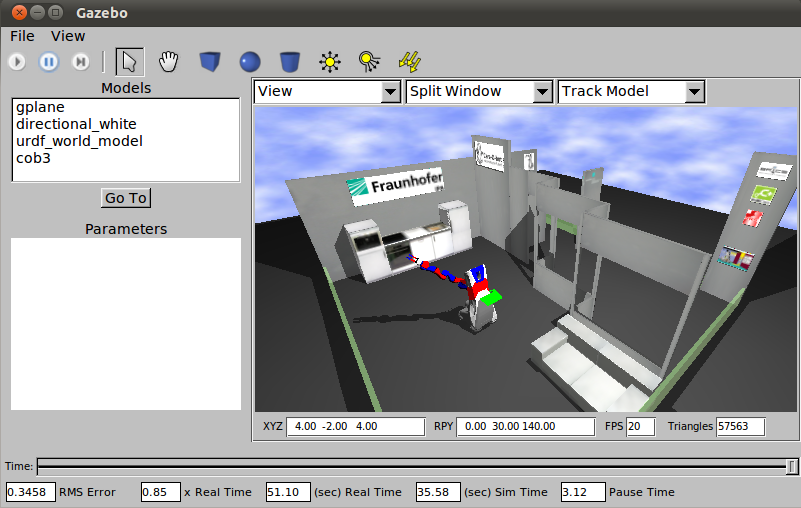Insert a box shape
801x508 pixels.
pyautogui.click(x=209, y=62)
